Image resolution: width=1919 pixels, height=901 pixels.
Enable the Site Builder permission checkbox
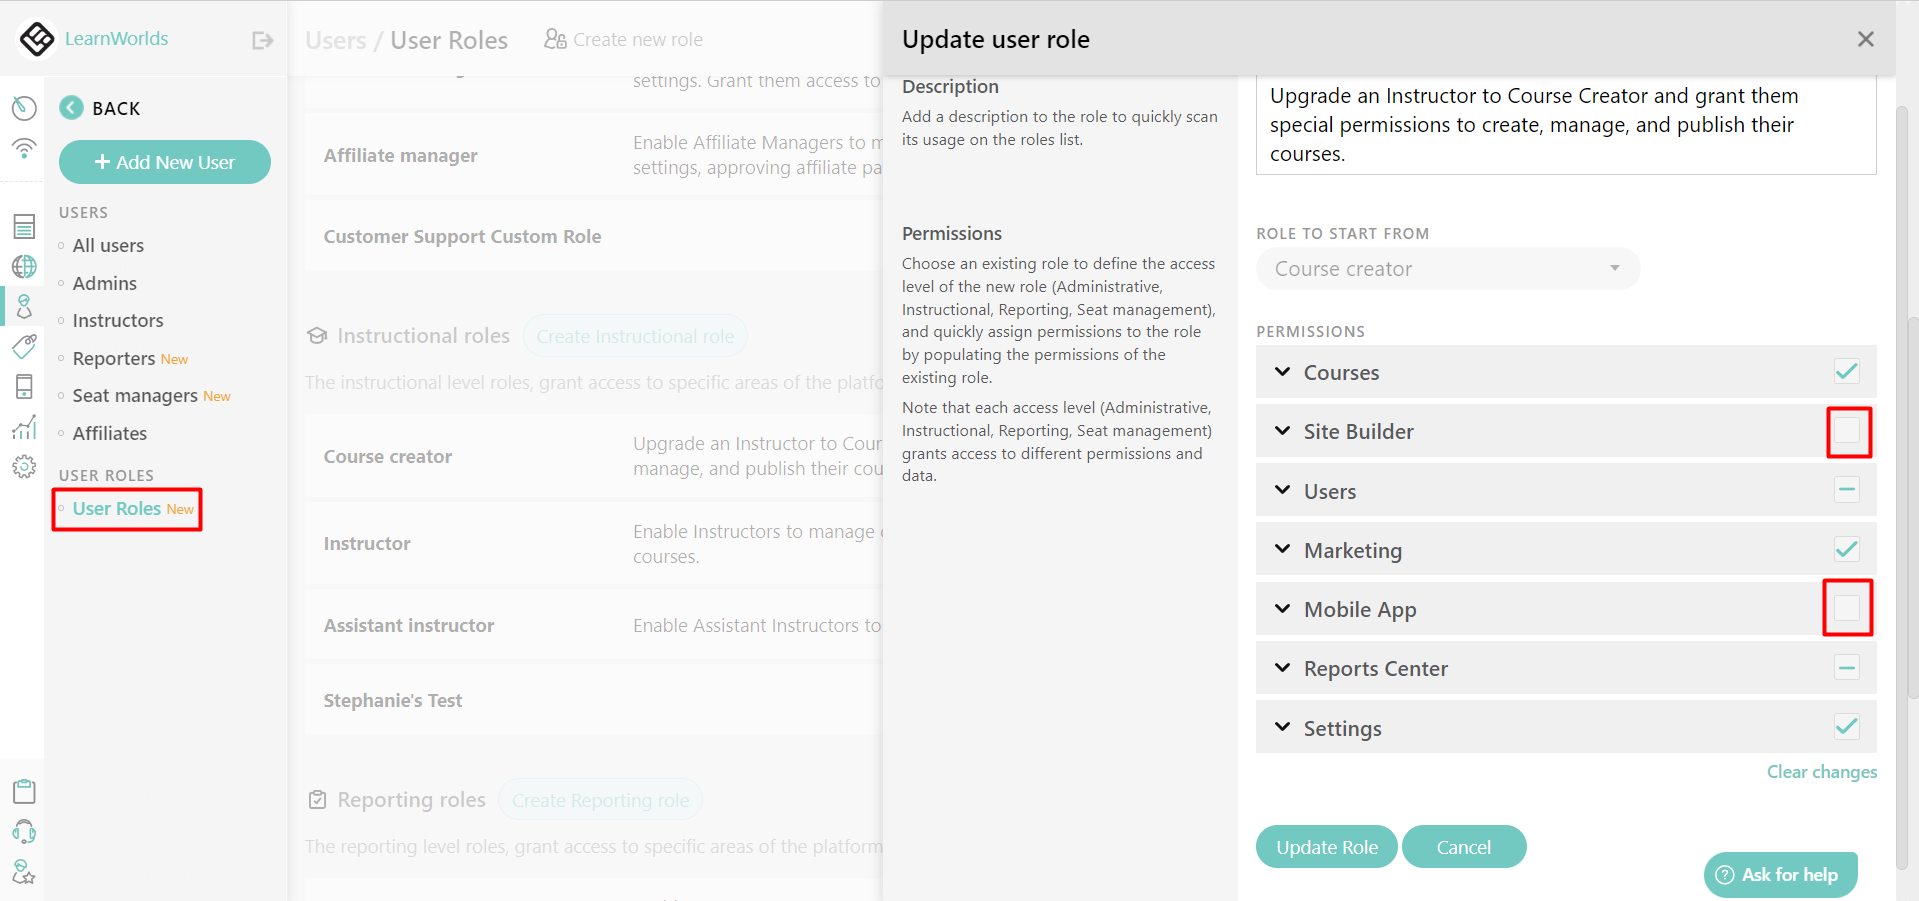pos(1846,430)
